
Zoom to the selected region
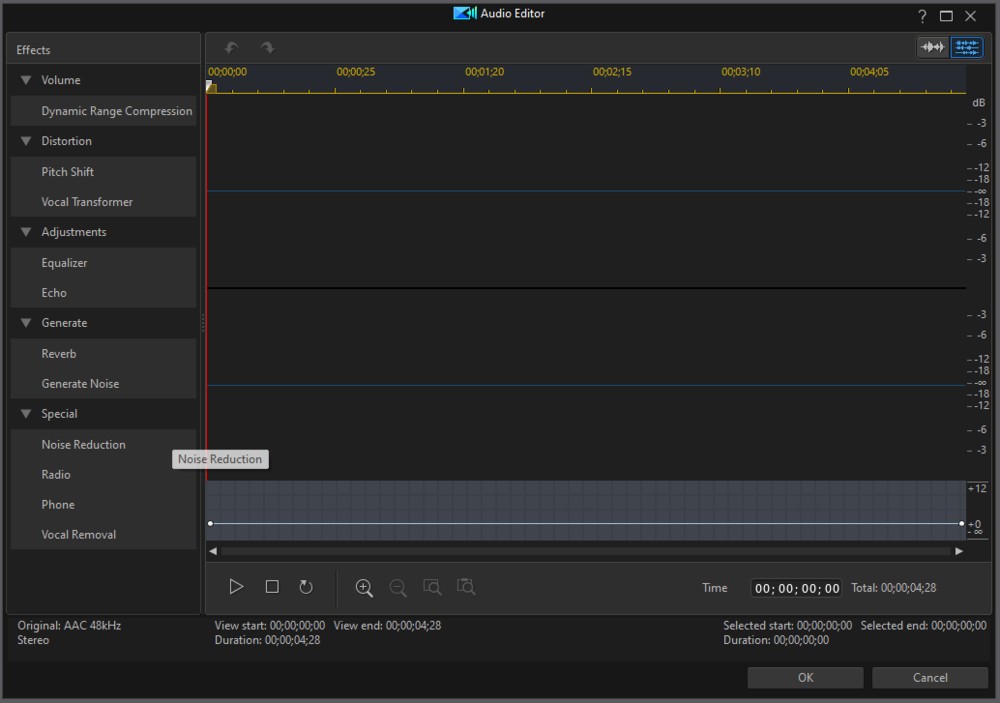click(431, 587)
